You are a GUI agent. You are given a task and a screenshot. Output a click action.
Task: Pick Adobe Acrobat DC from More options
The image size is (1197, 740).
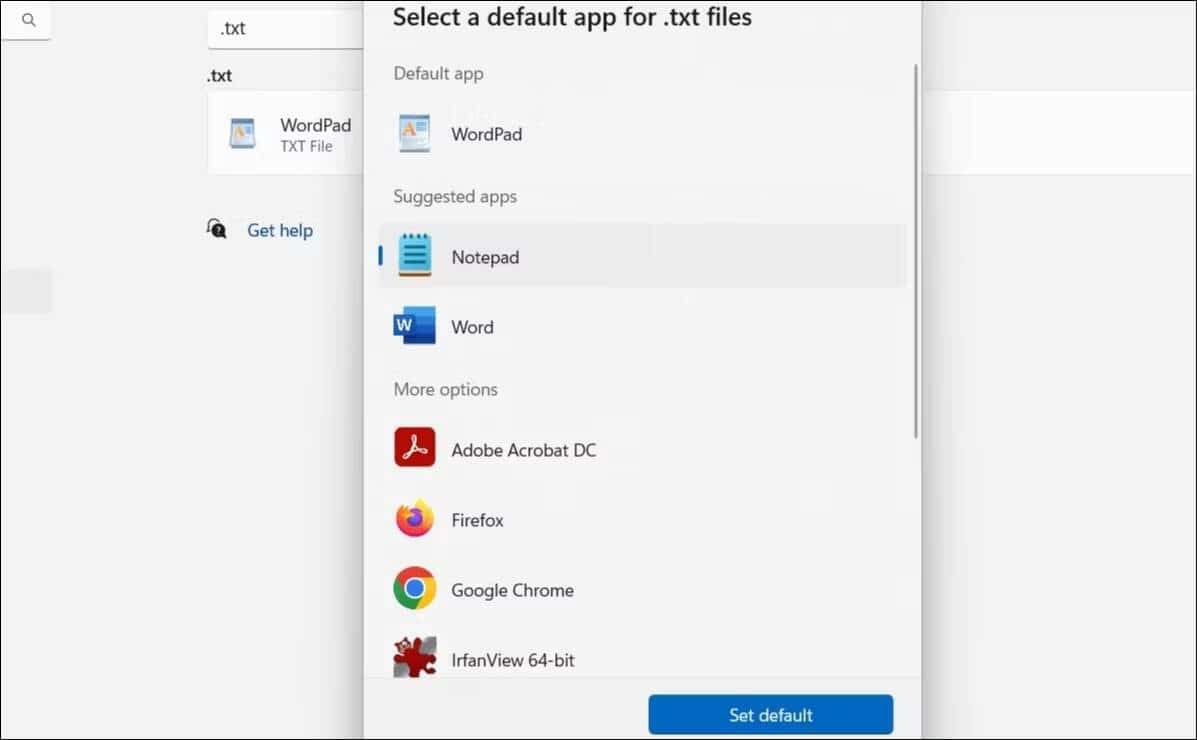coord(524,449)
